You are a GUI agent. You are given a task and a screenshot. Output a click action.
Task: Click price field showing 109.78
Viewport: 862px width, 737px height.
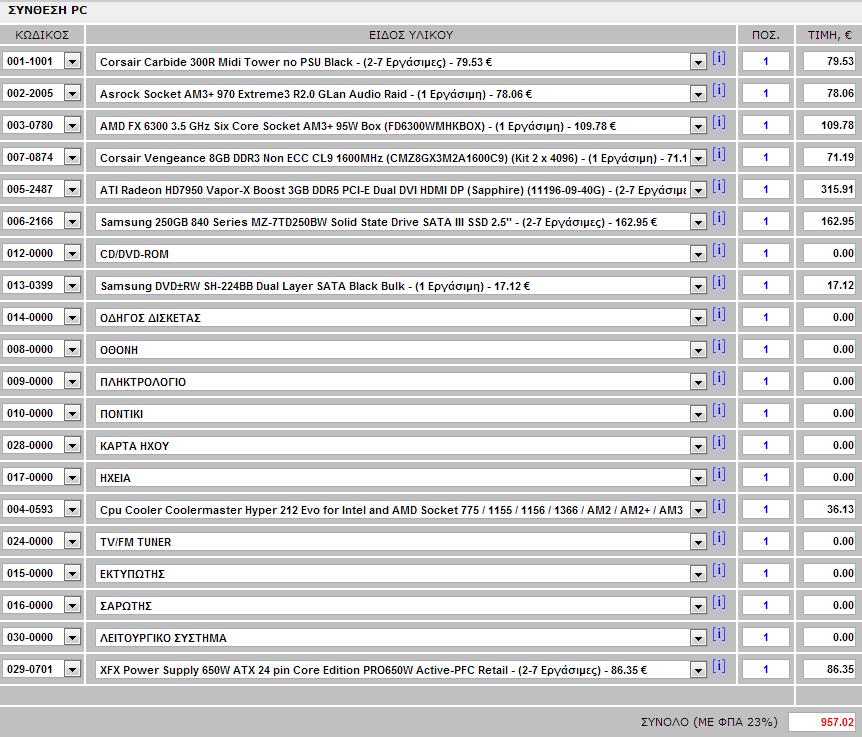click(830, 125)
